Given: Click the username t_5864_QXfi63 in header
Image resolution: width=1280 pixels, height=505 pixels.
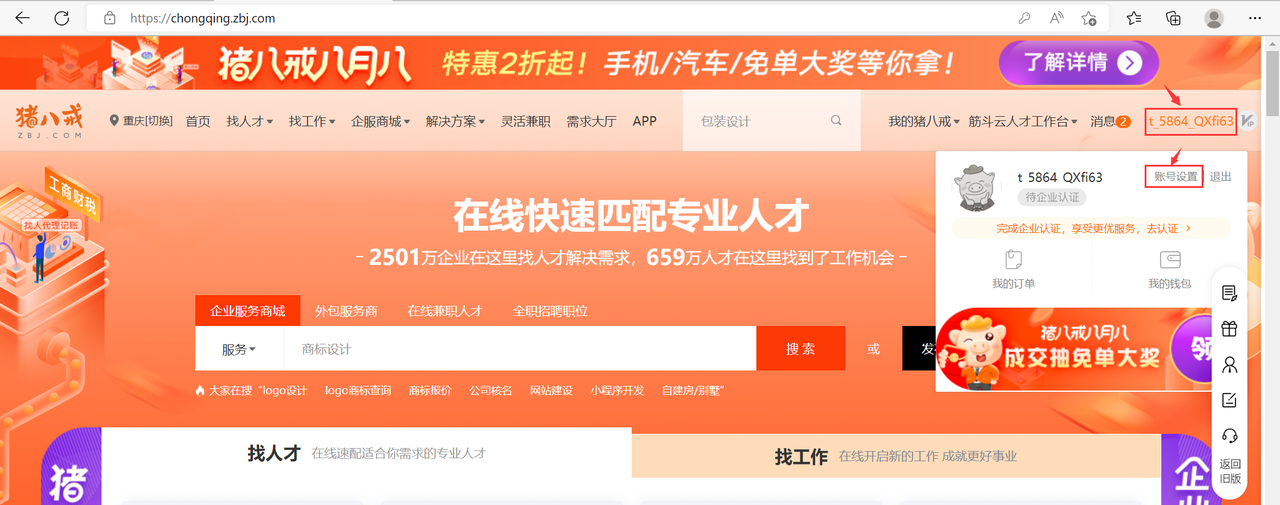Looking at the screenshot, I should [x=1191, y=121].
